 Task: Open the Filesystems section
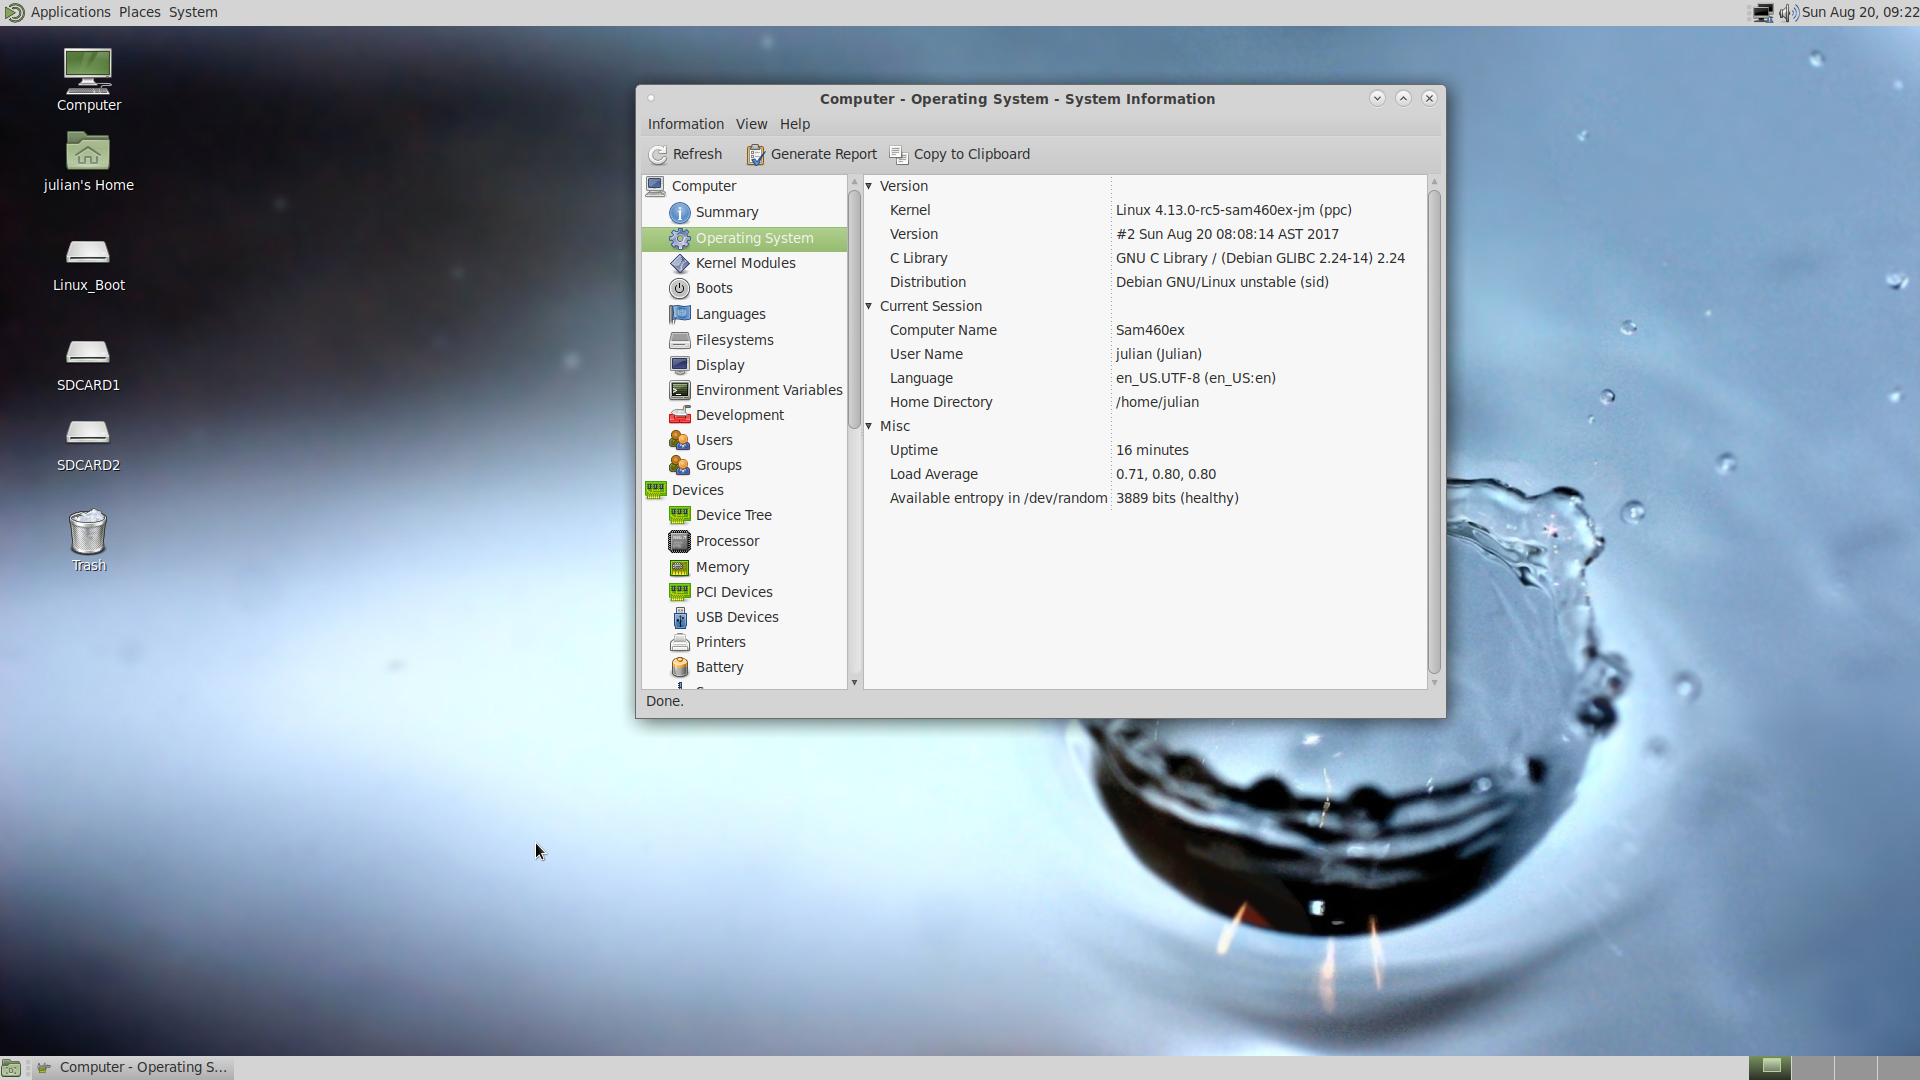pos(734,340)
